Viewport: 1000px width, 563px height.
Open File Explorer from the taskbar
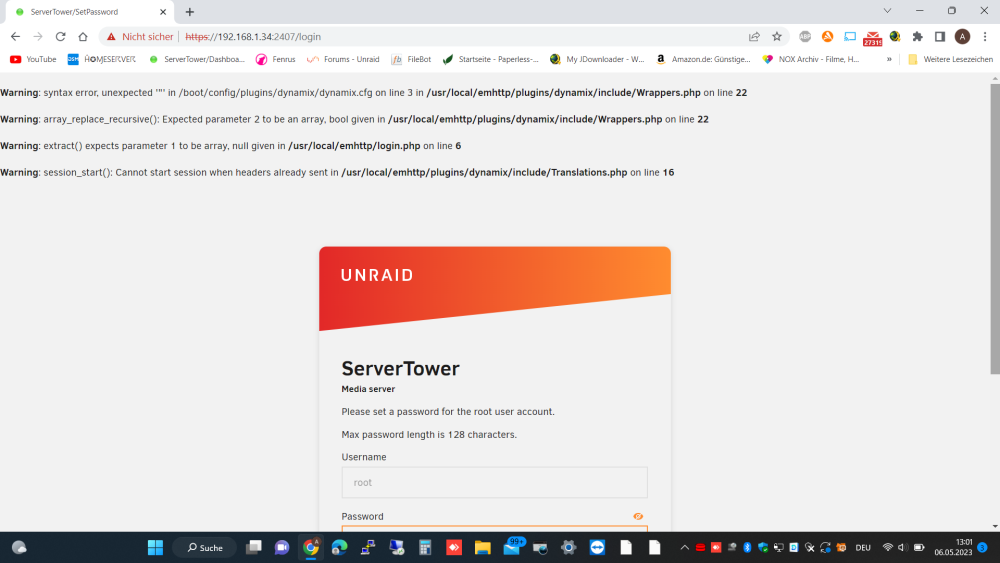pyautogui.click(x=483, y=548)
